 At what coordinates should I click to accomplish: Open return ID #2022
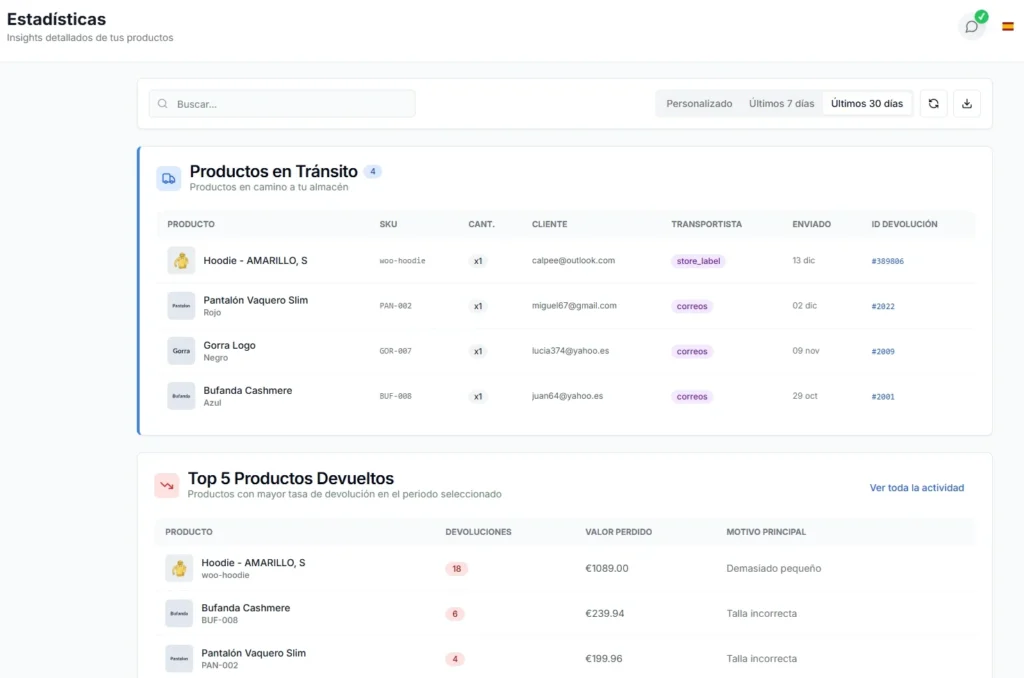[882, 306]
